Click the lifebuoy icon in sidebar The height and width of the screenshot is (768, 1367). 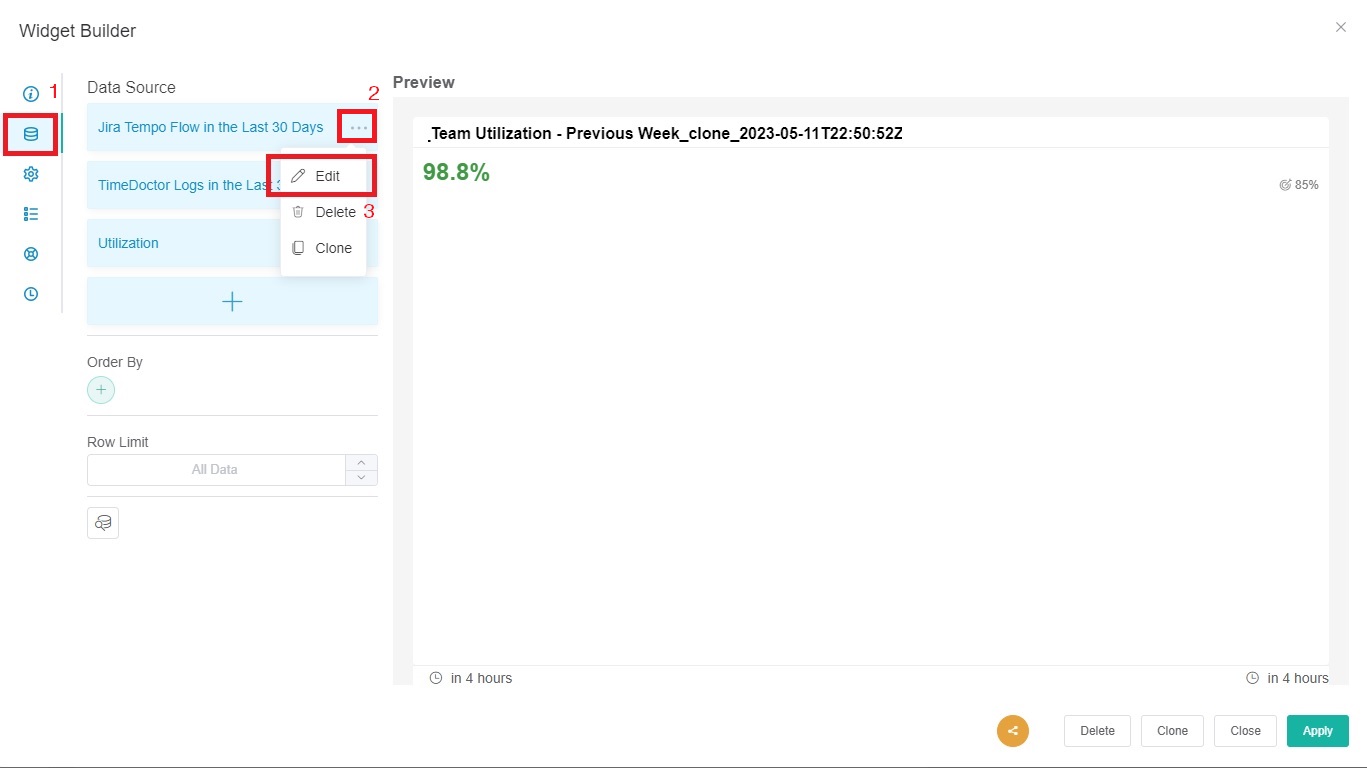coord(31,254)
